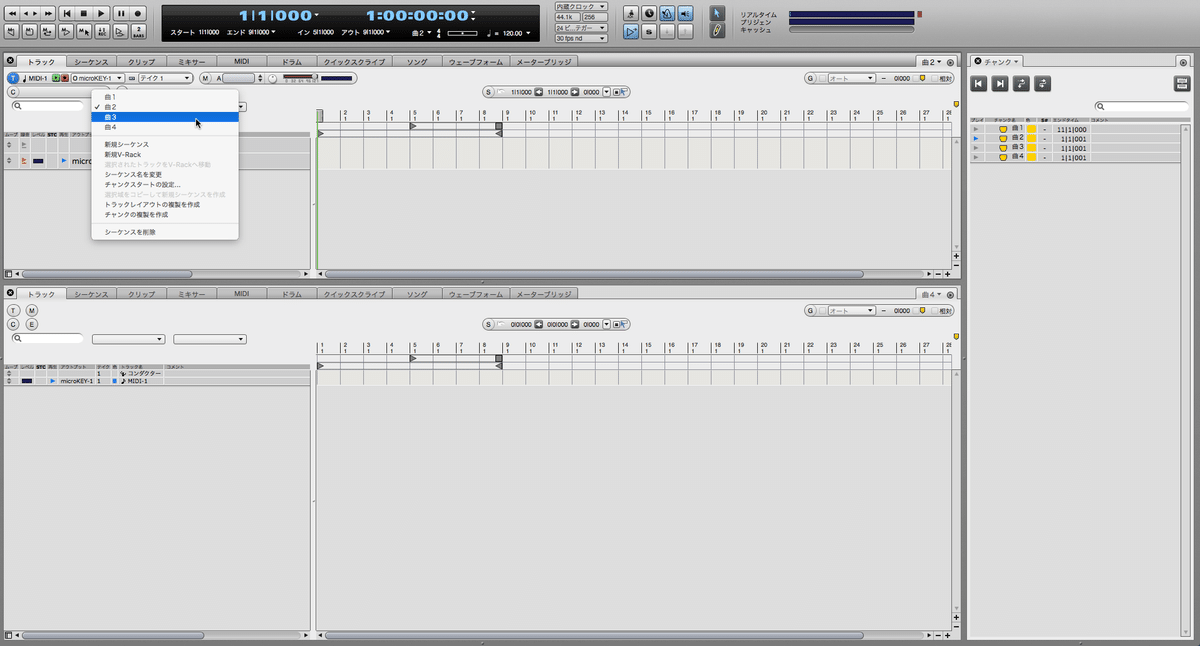This screenshot has height=646, width=1200.
Task: Toggle the G grid button in 曲2 window
Action: pos(811,78)
